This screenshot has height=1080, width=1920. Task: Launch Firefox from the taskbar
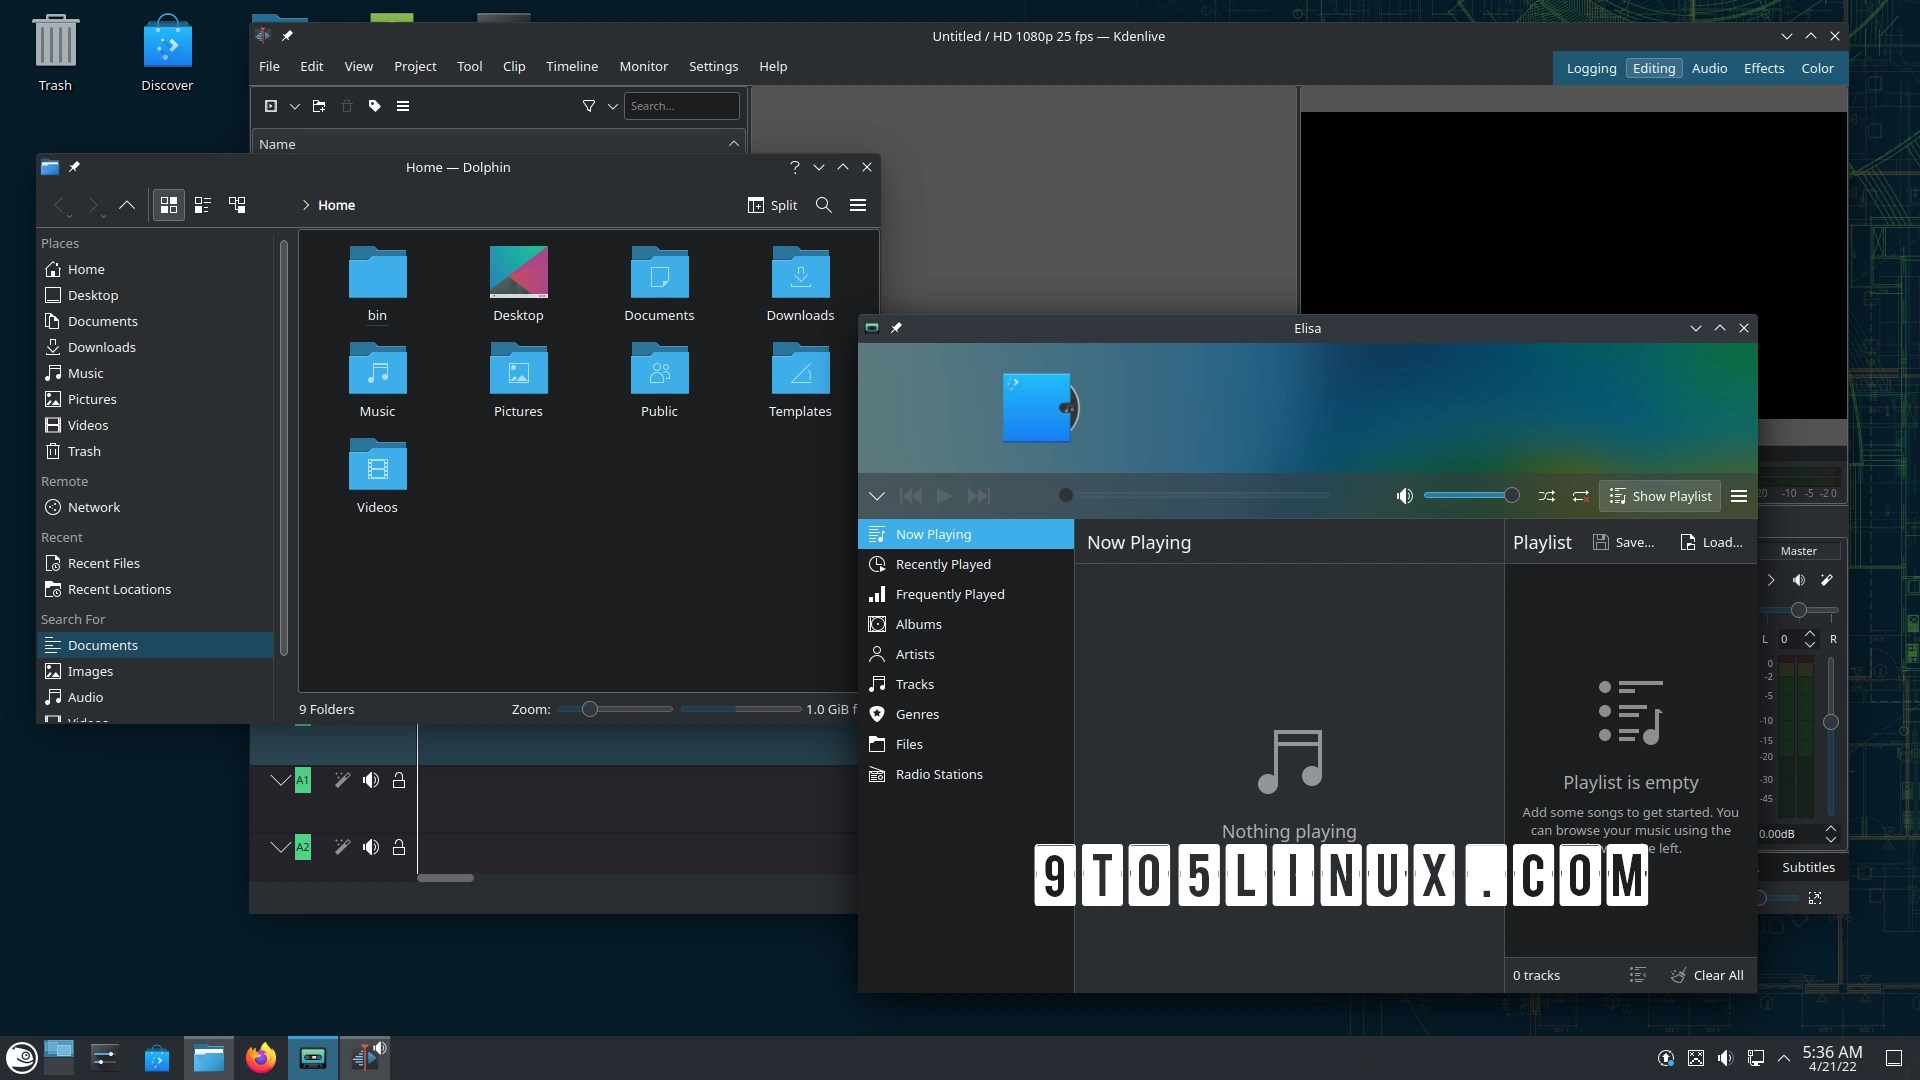tap(260, 1057)
